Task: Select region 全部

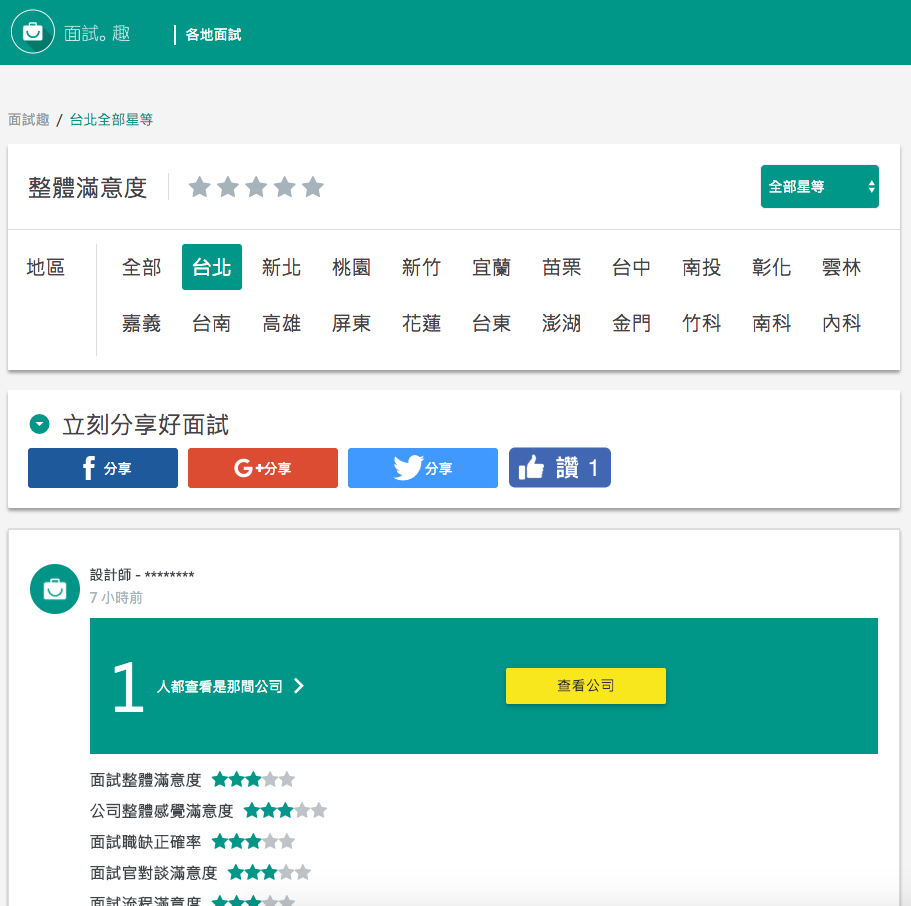Action: point(141,267)
